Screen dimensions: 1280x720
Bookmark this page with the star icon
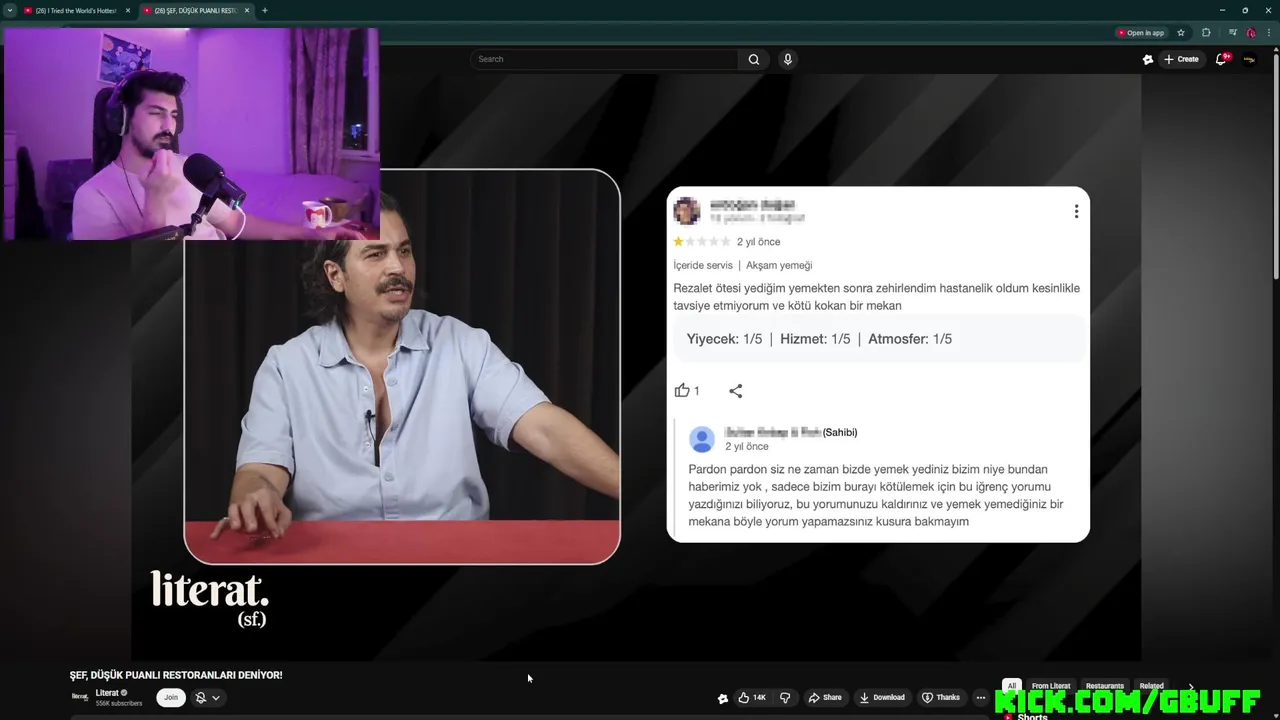1181,33
